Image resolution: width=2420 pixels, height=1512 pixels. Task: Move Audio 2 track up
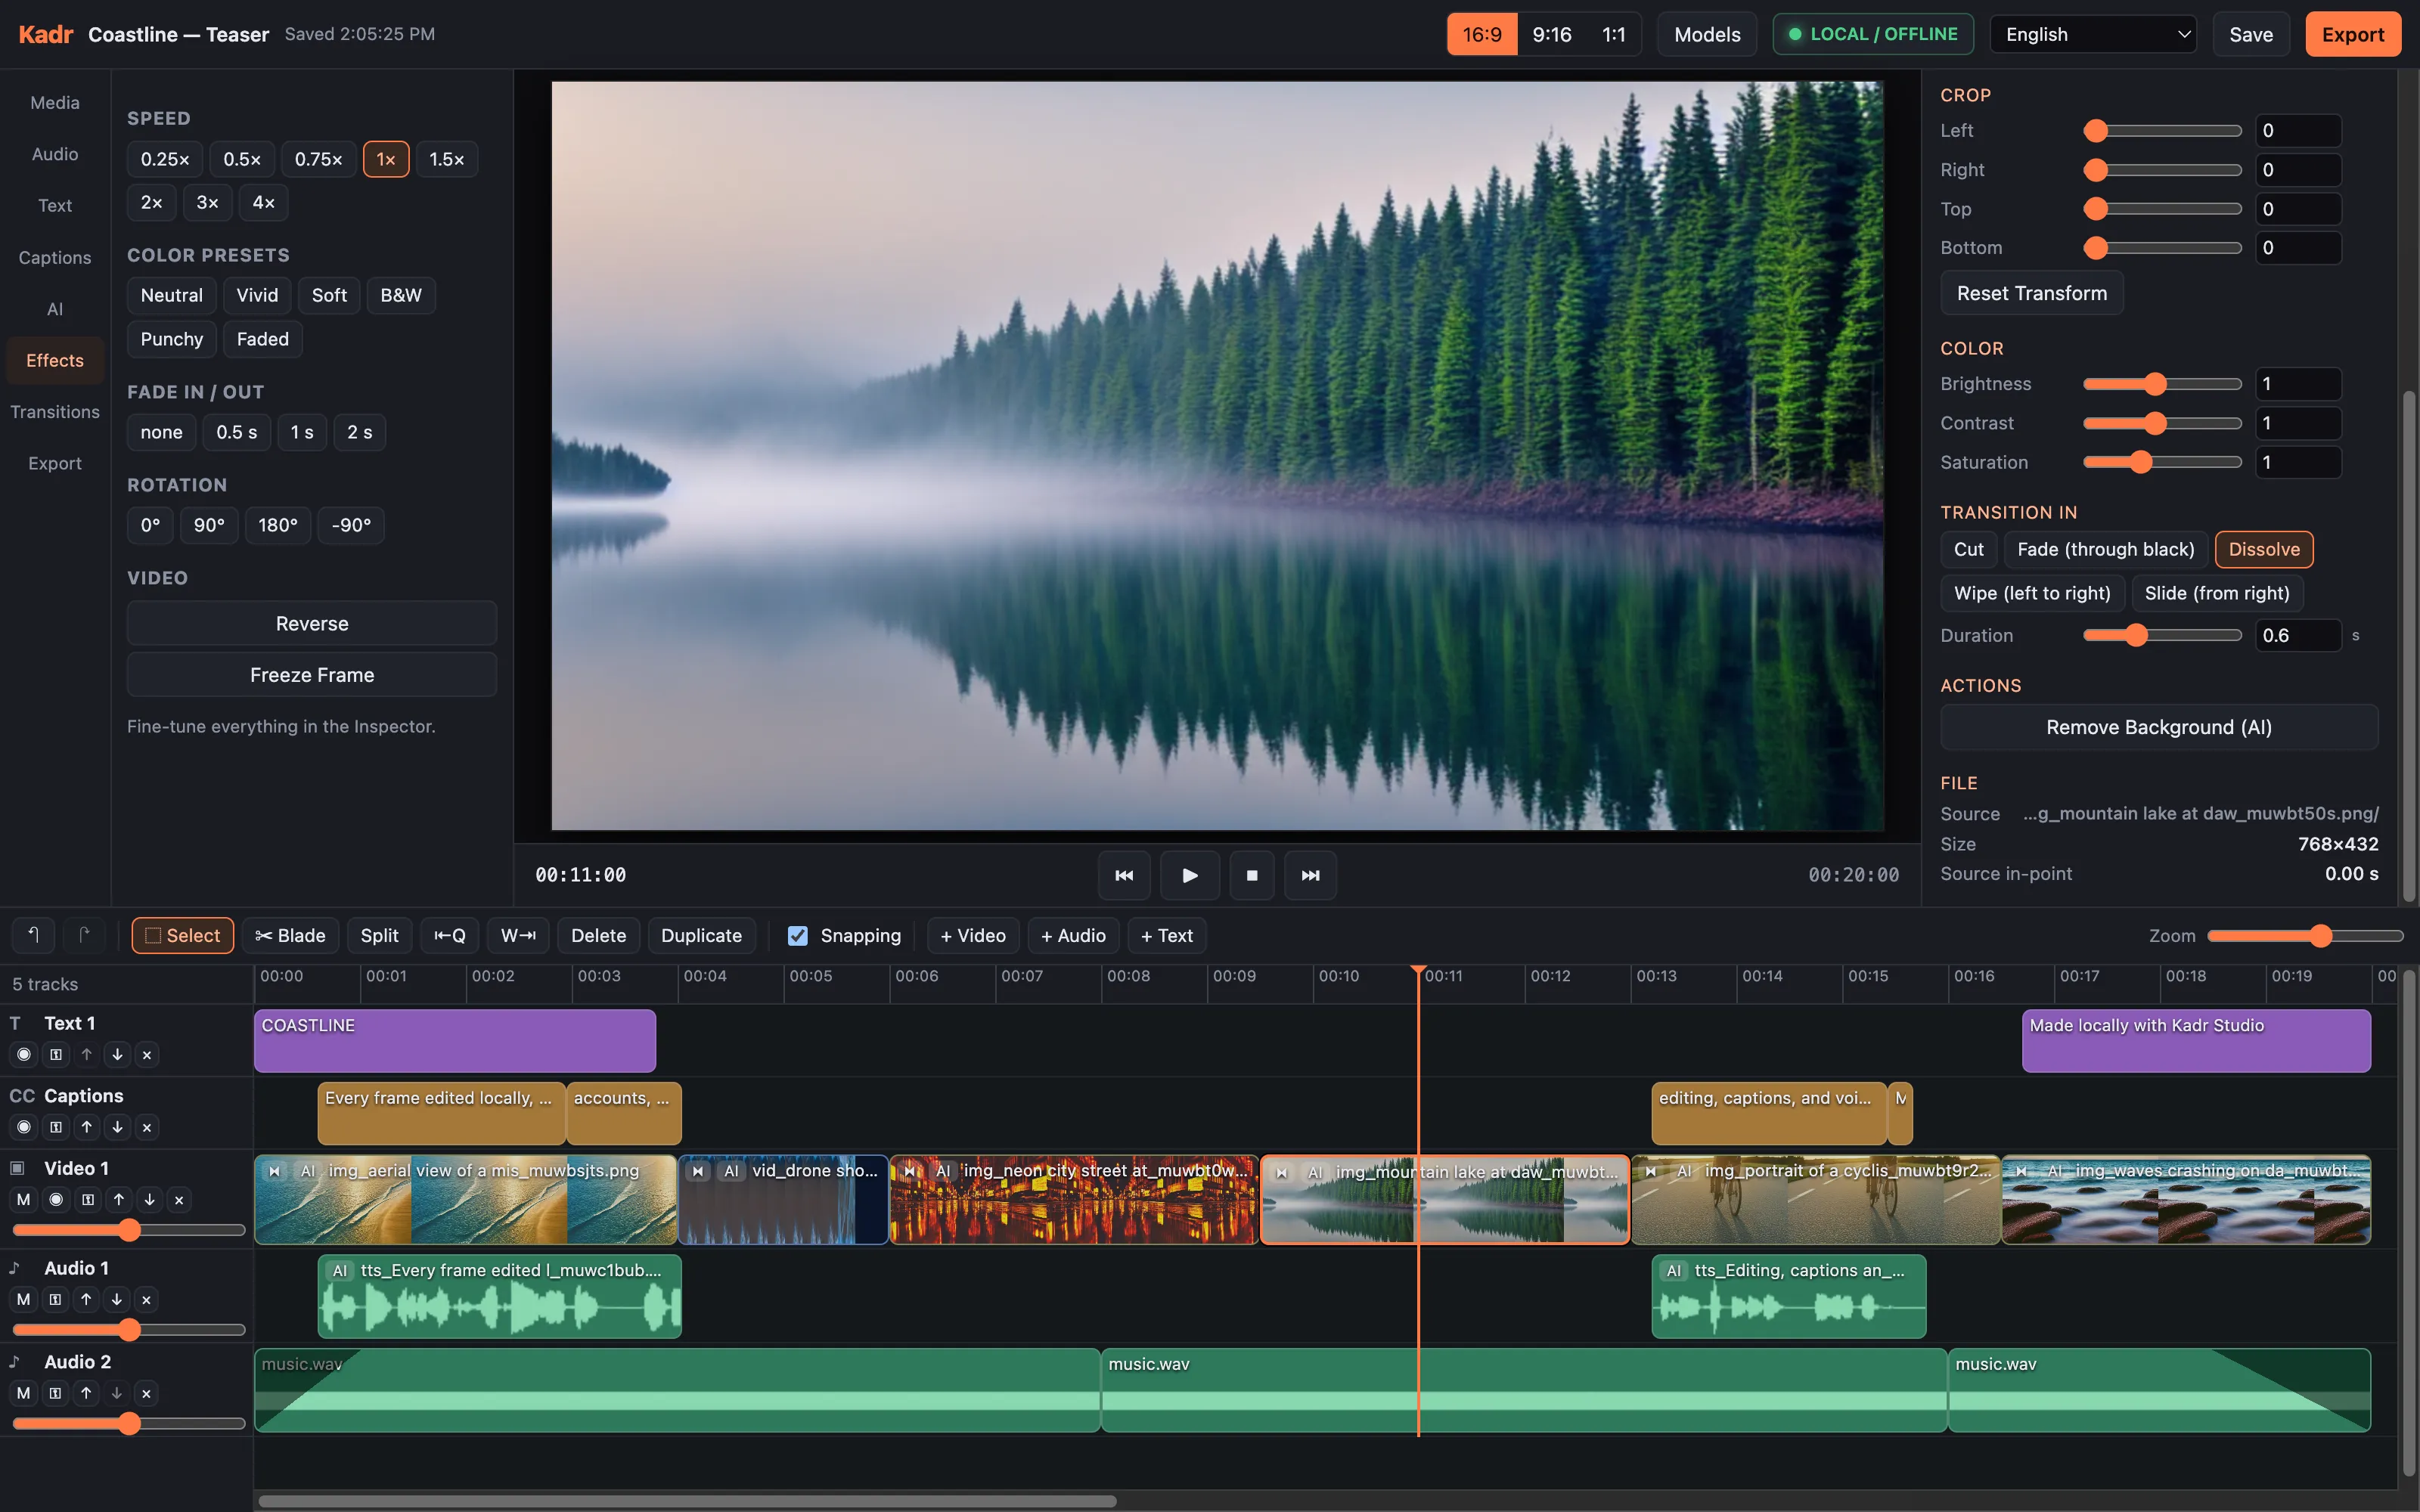coord(86,1393)
